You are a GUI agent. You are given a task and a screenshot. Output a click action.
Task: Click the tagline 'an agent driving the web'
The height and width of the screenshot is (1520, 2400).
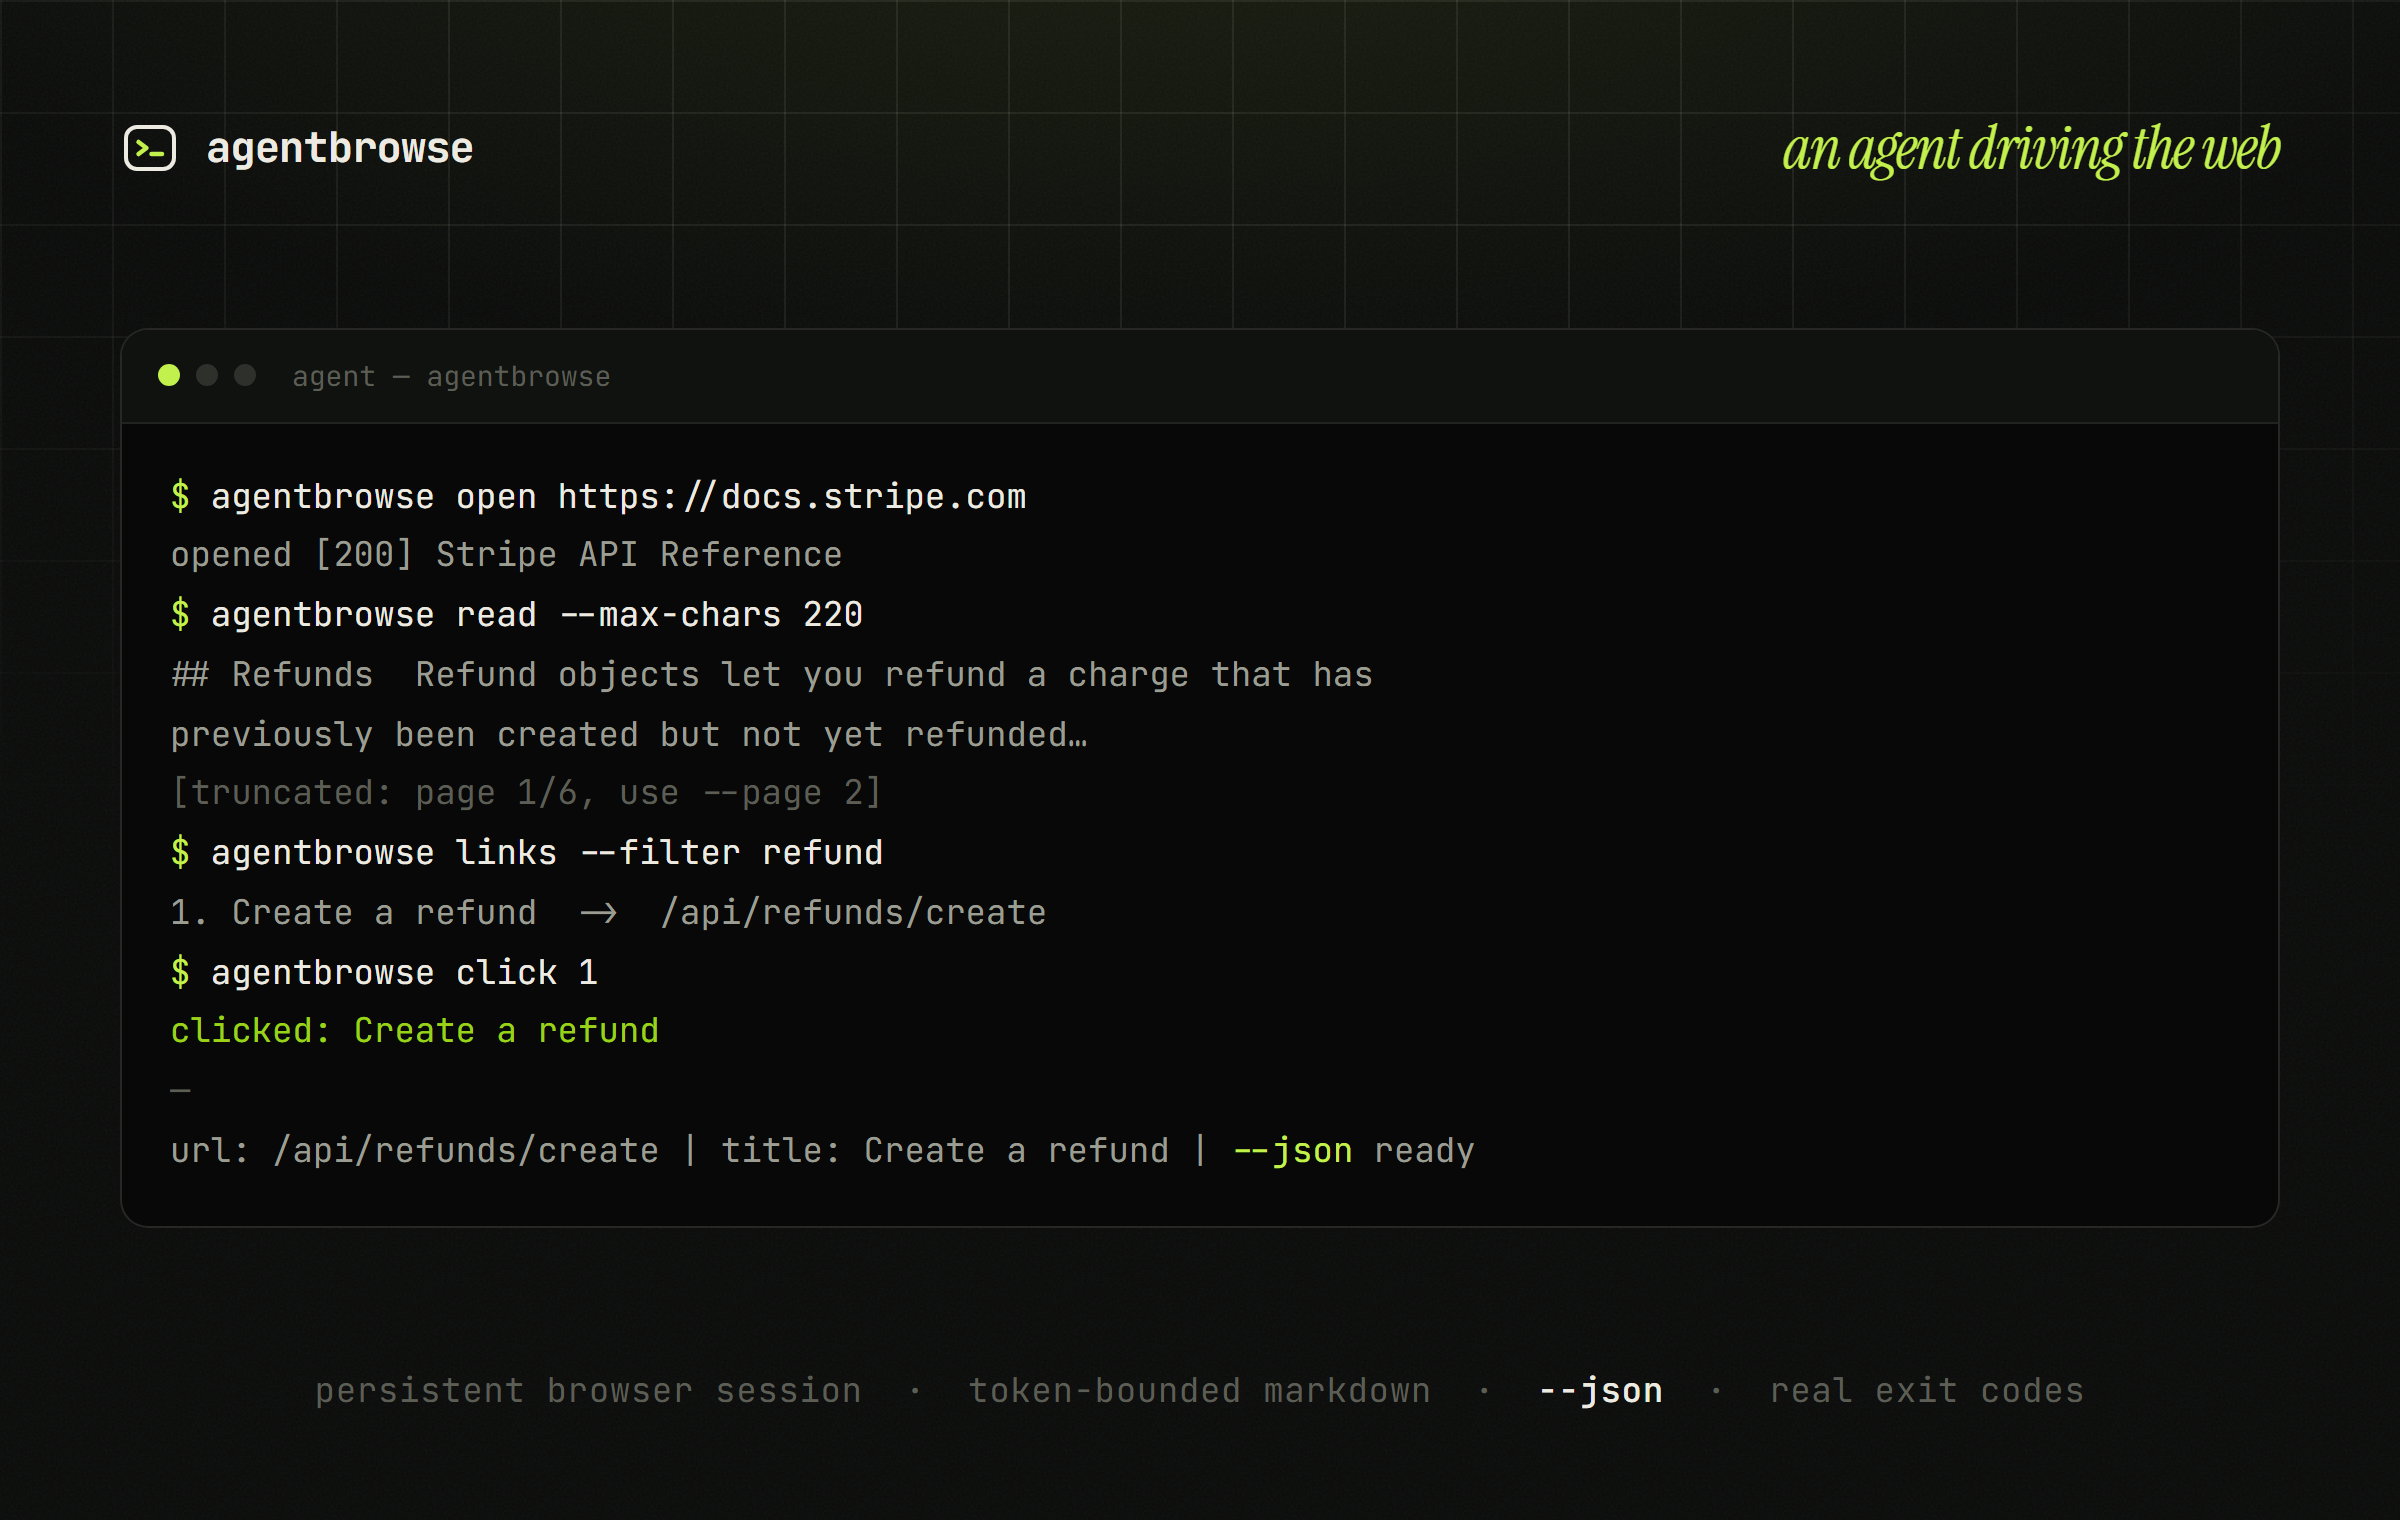click(2031, 150)
